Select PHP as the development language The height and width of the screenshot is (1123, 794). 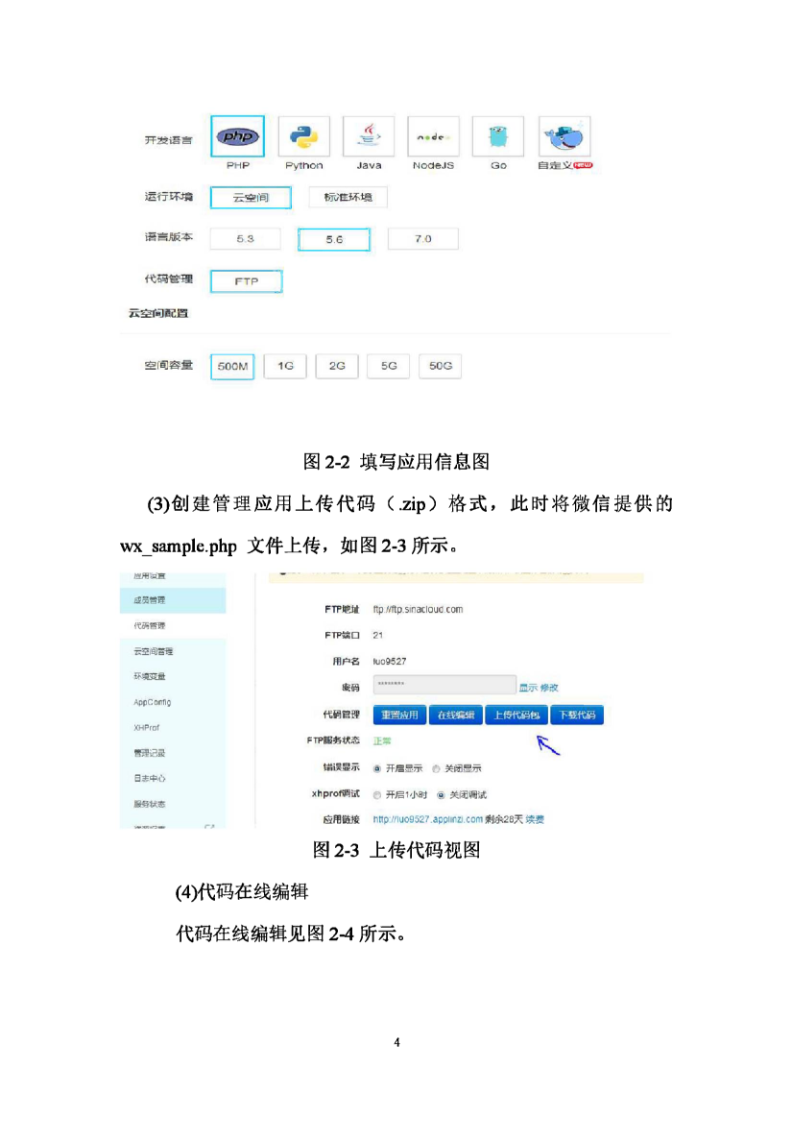(238, 136)
